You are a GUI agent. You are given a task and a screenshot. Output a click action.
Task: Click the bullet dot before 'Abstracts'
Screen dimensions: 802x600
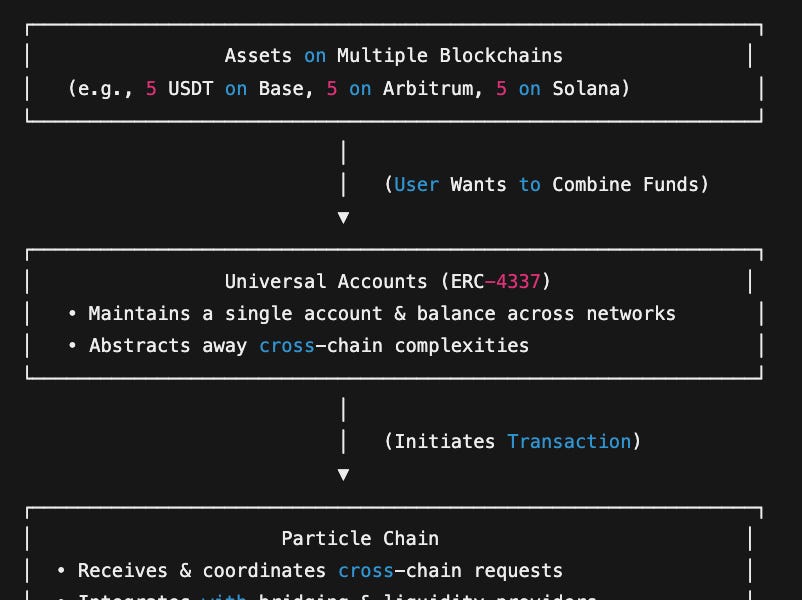(73, 345)
